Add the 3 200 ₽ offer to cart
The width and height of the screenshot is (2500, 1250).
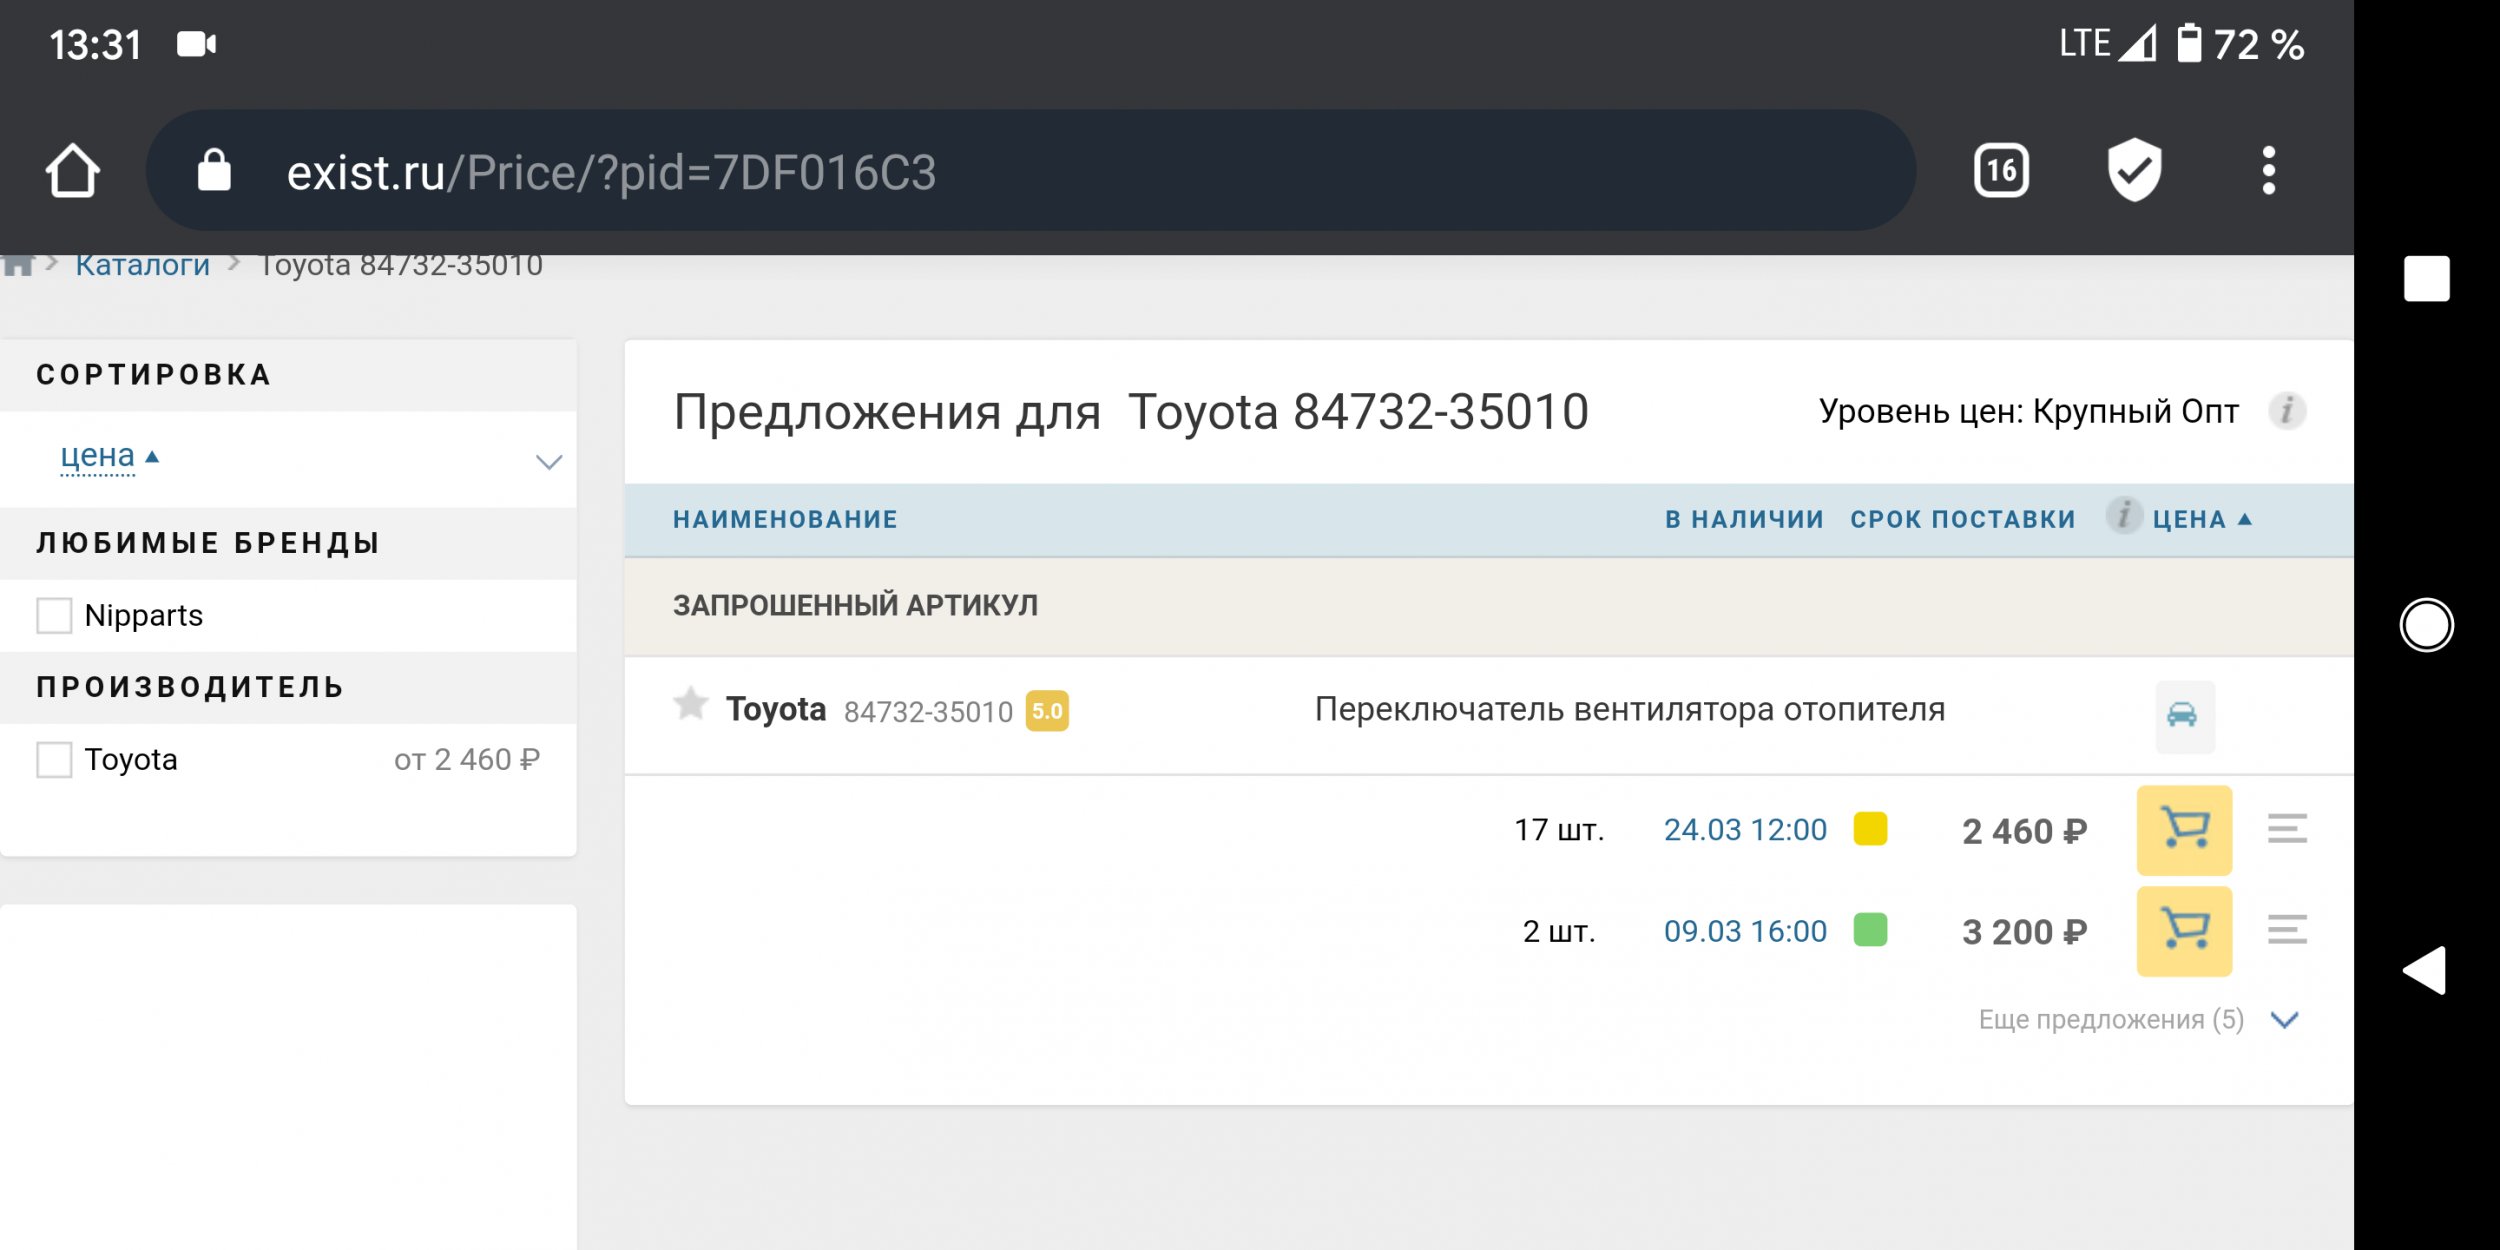tap(2184, 931)
